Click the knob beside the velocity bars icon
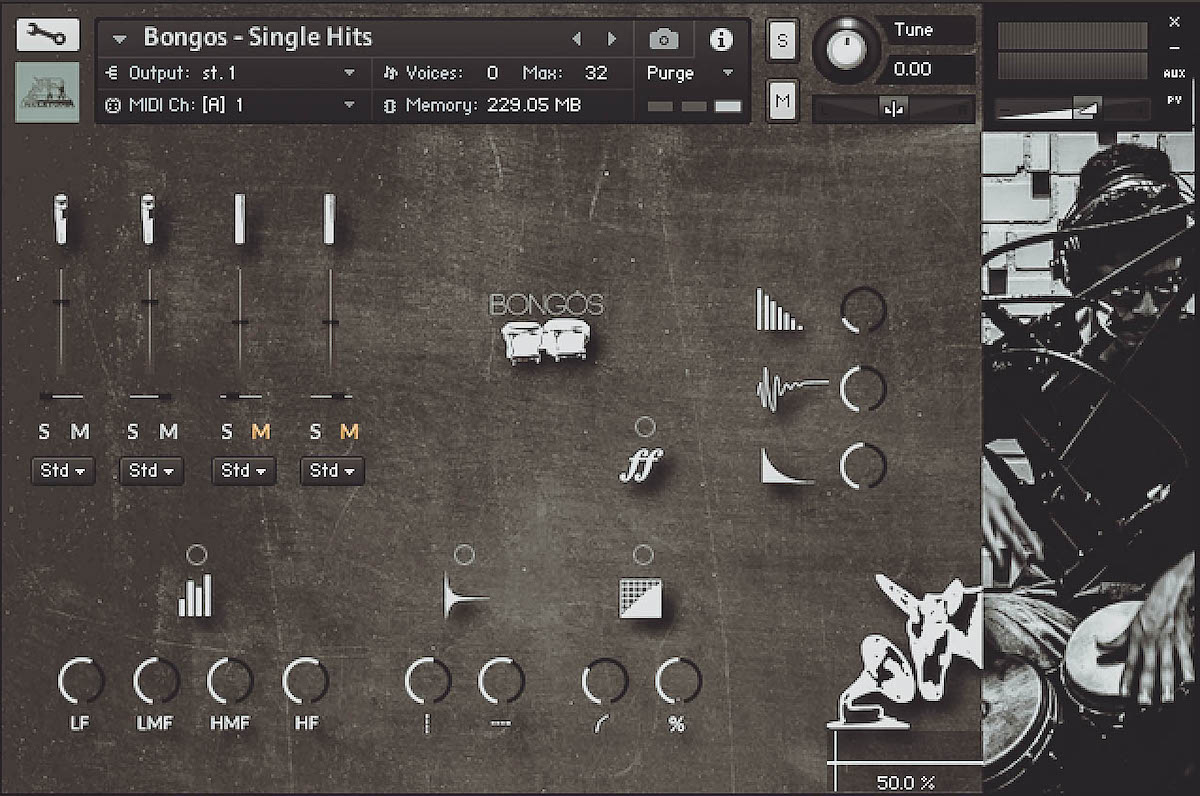 tap(863, 310)
